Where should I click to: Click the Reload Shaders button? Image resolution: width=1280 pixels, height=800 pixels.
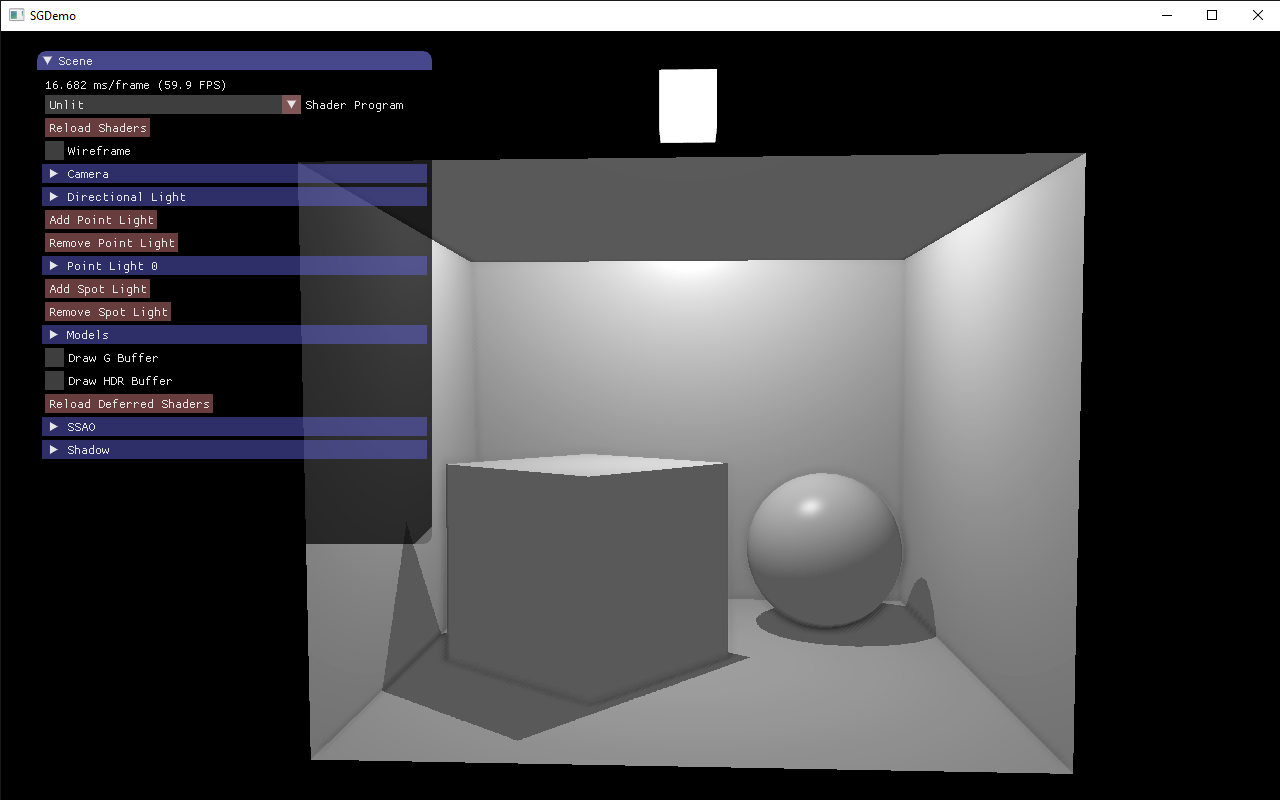coord(98,128)
